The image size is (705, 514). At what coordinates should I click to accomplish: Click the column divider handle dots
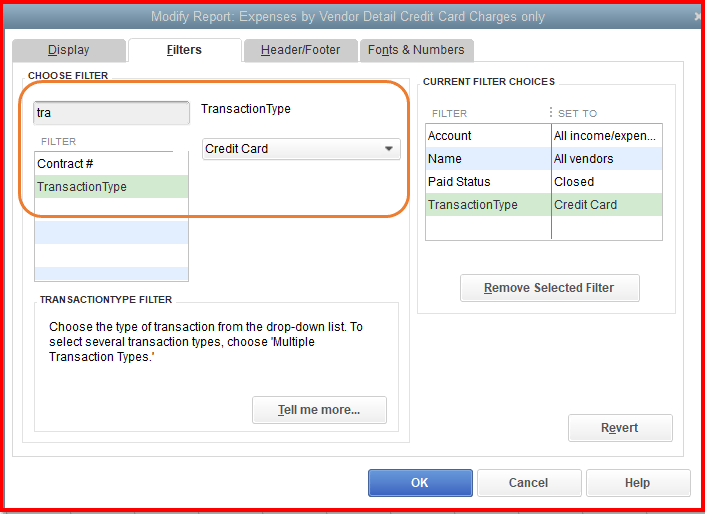(550, 113)
